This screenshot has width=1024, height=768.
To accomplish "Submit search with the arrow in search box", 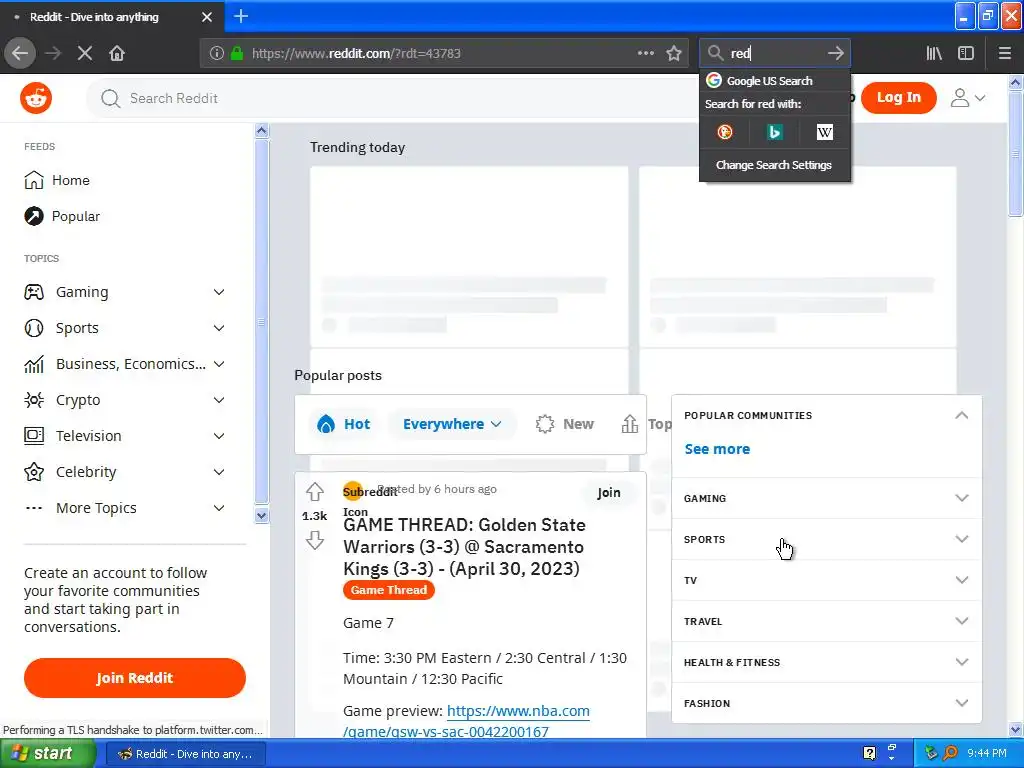I will [x=835, y=54].
